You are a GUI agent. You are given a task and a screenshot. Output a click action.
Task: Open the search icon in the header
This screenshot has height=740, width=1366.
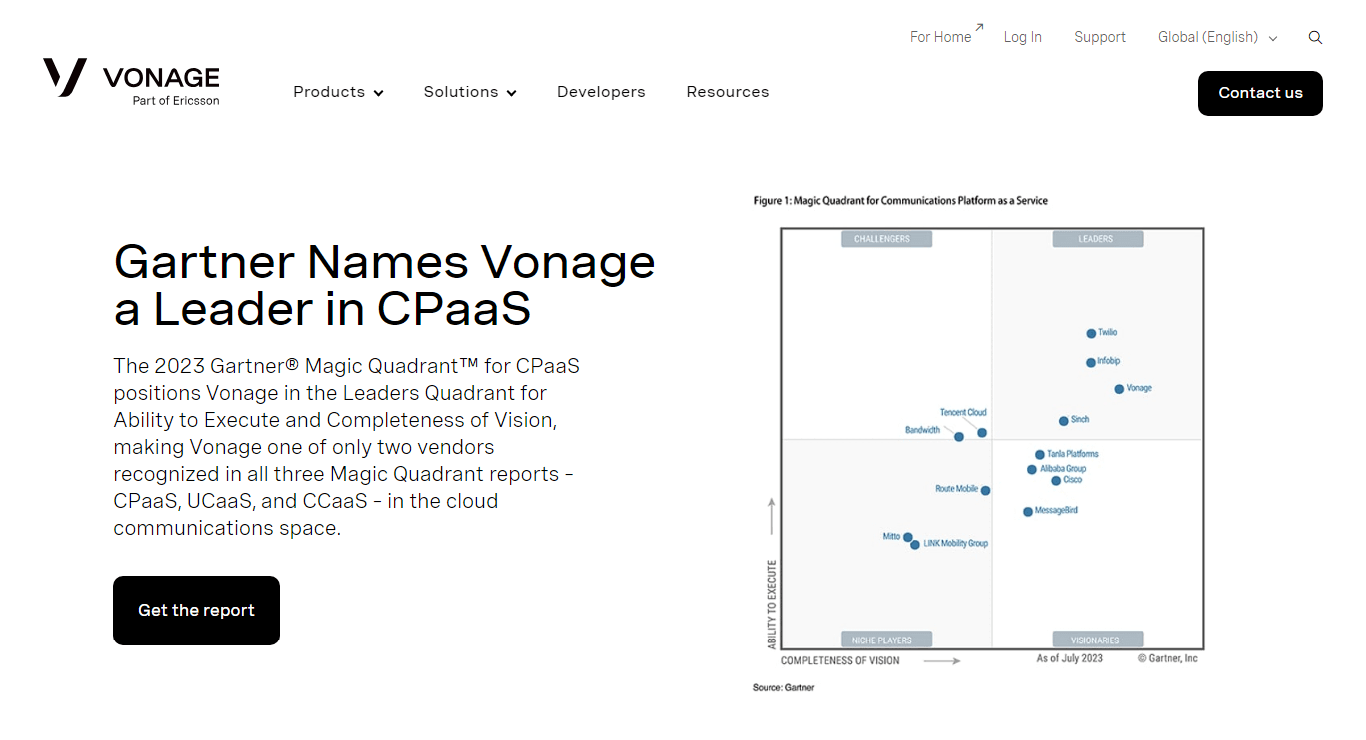pyautogui.click(x=1315, y=36)
